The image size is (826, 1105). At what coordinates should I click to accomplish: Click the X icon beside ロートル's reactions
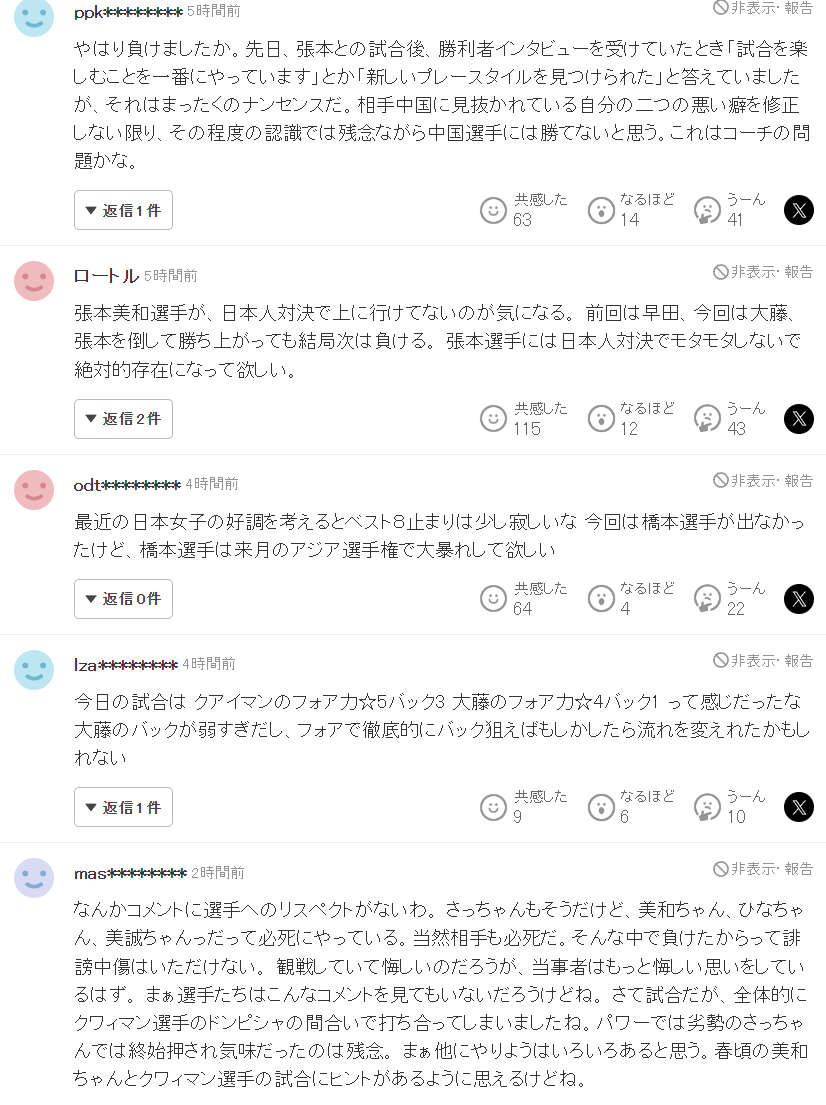(798, 418)
